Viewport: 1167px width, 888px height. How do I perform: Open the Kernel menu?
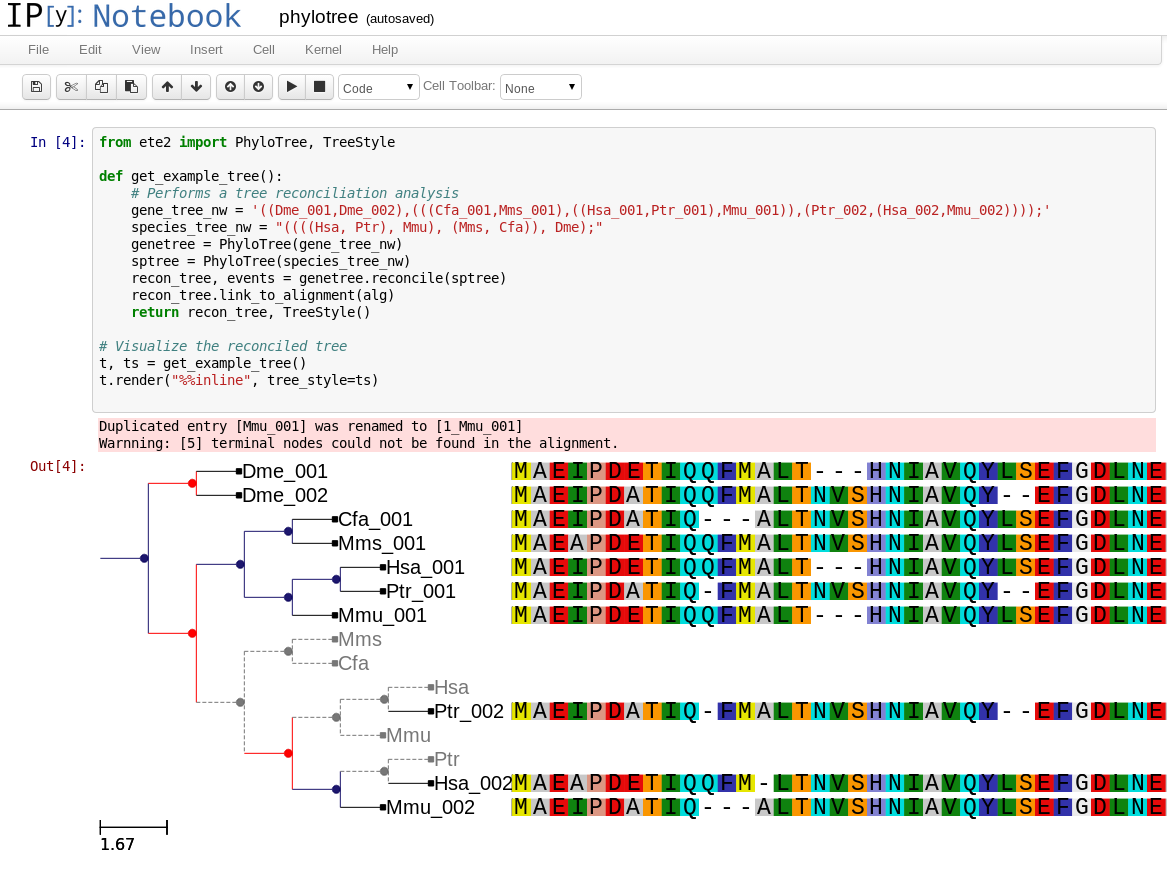click(323, 49)
